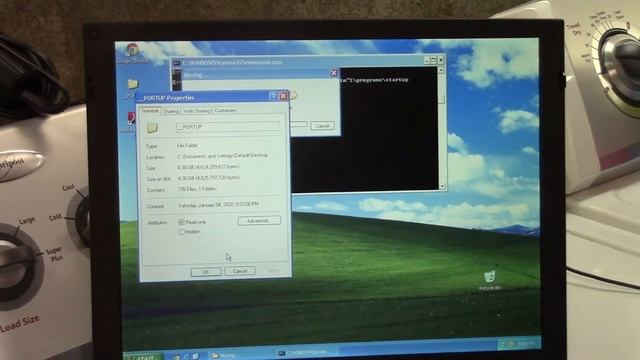Click the 'Size on disk' value text
Viewport: 640px width, 360px height.
coord(209,178)
